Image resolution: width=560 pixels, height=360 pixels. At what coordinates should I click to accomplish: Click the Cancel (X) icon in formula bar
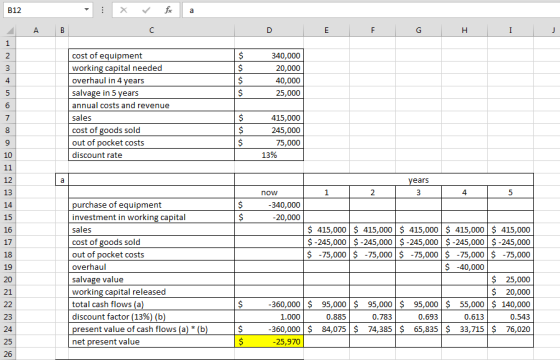tap(124, 10)
